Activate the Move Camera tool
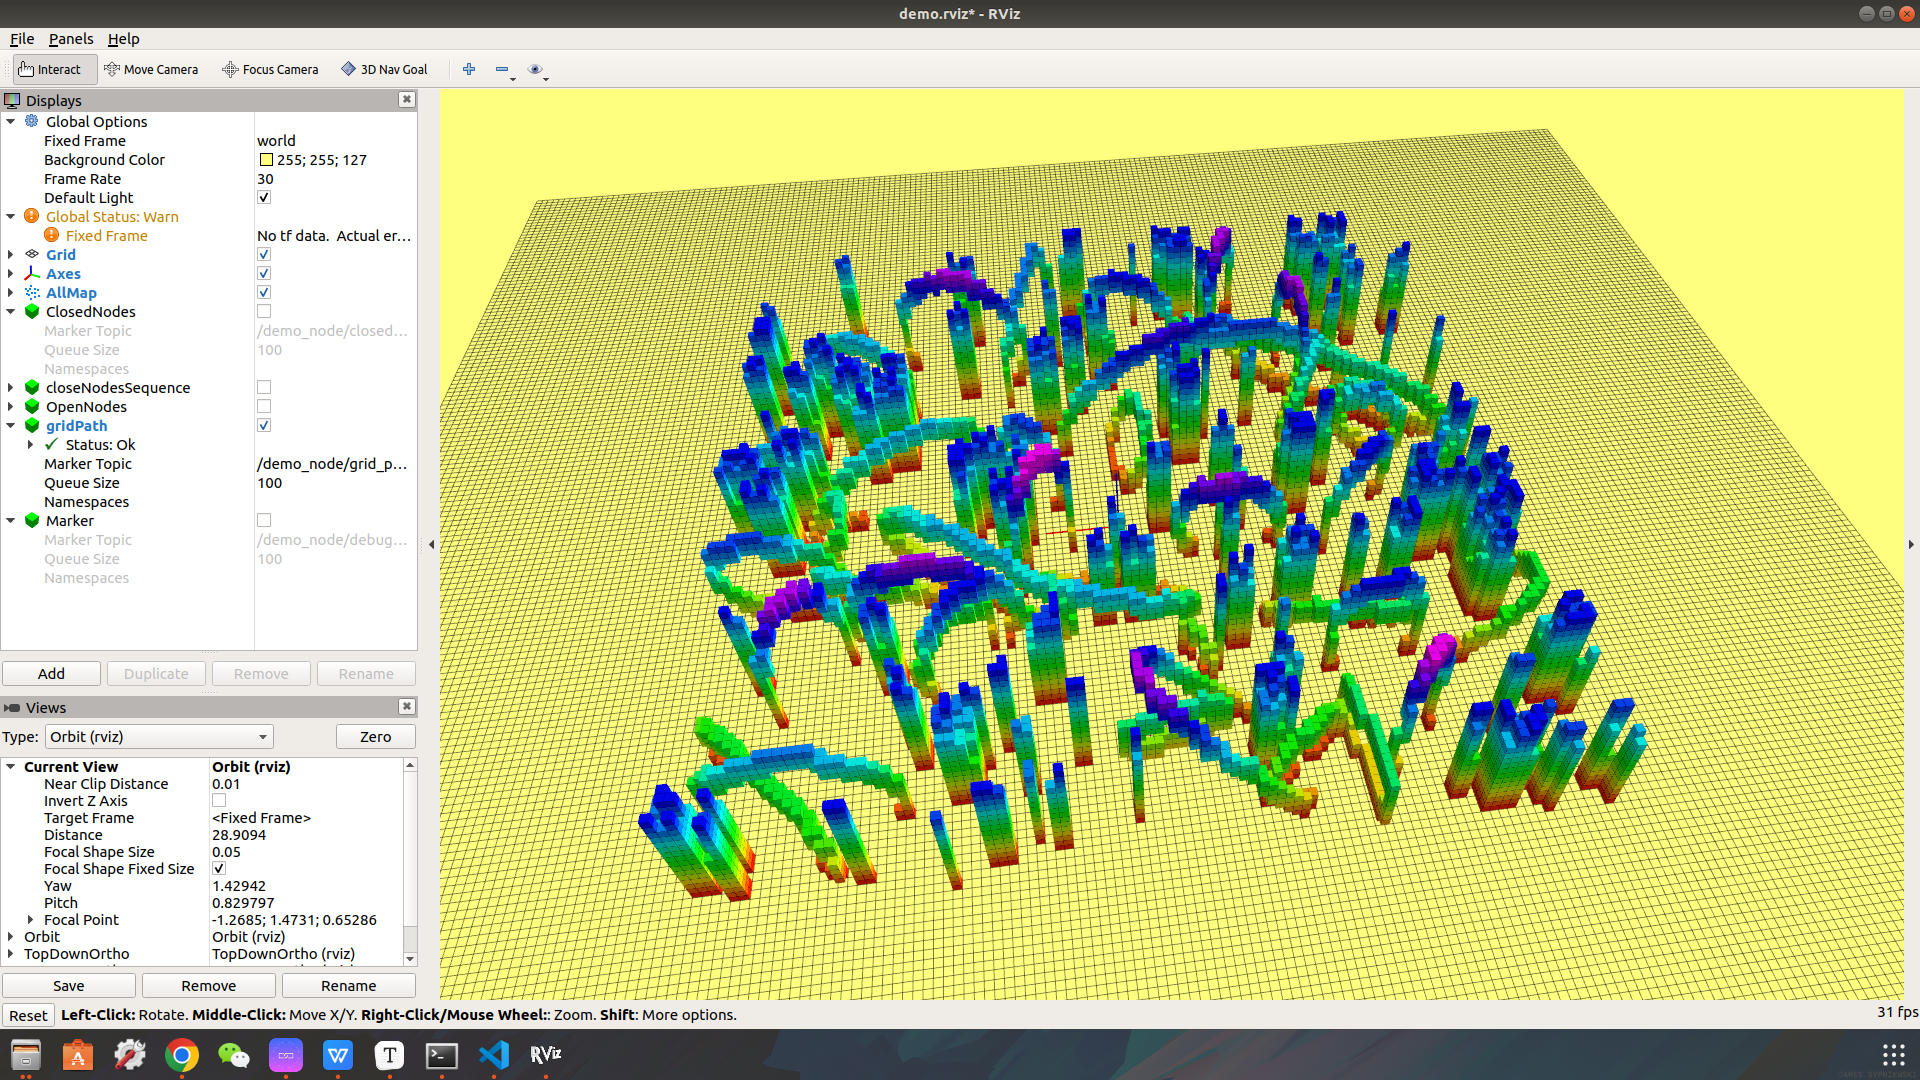The image size is (1920, 1080). 151,69
